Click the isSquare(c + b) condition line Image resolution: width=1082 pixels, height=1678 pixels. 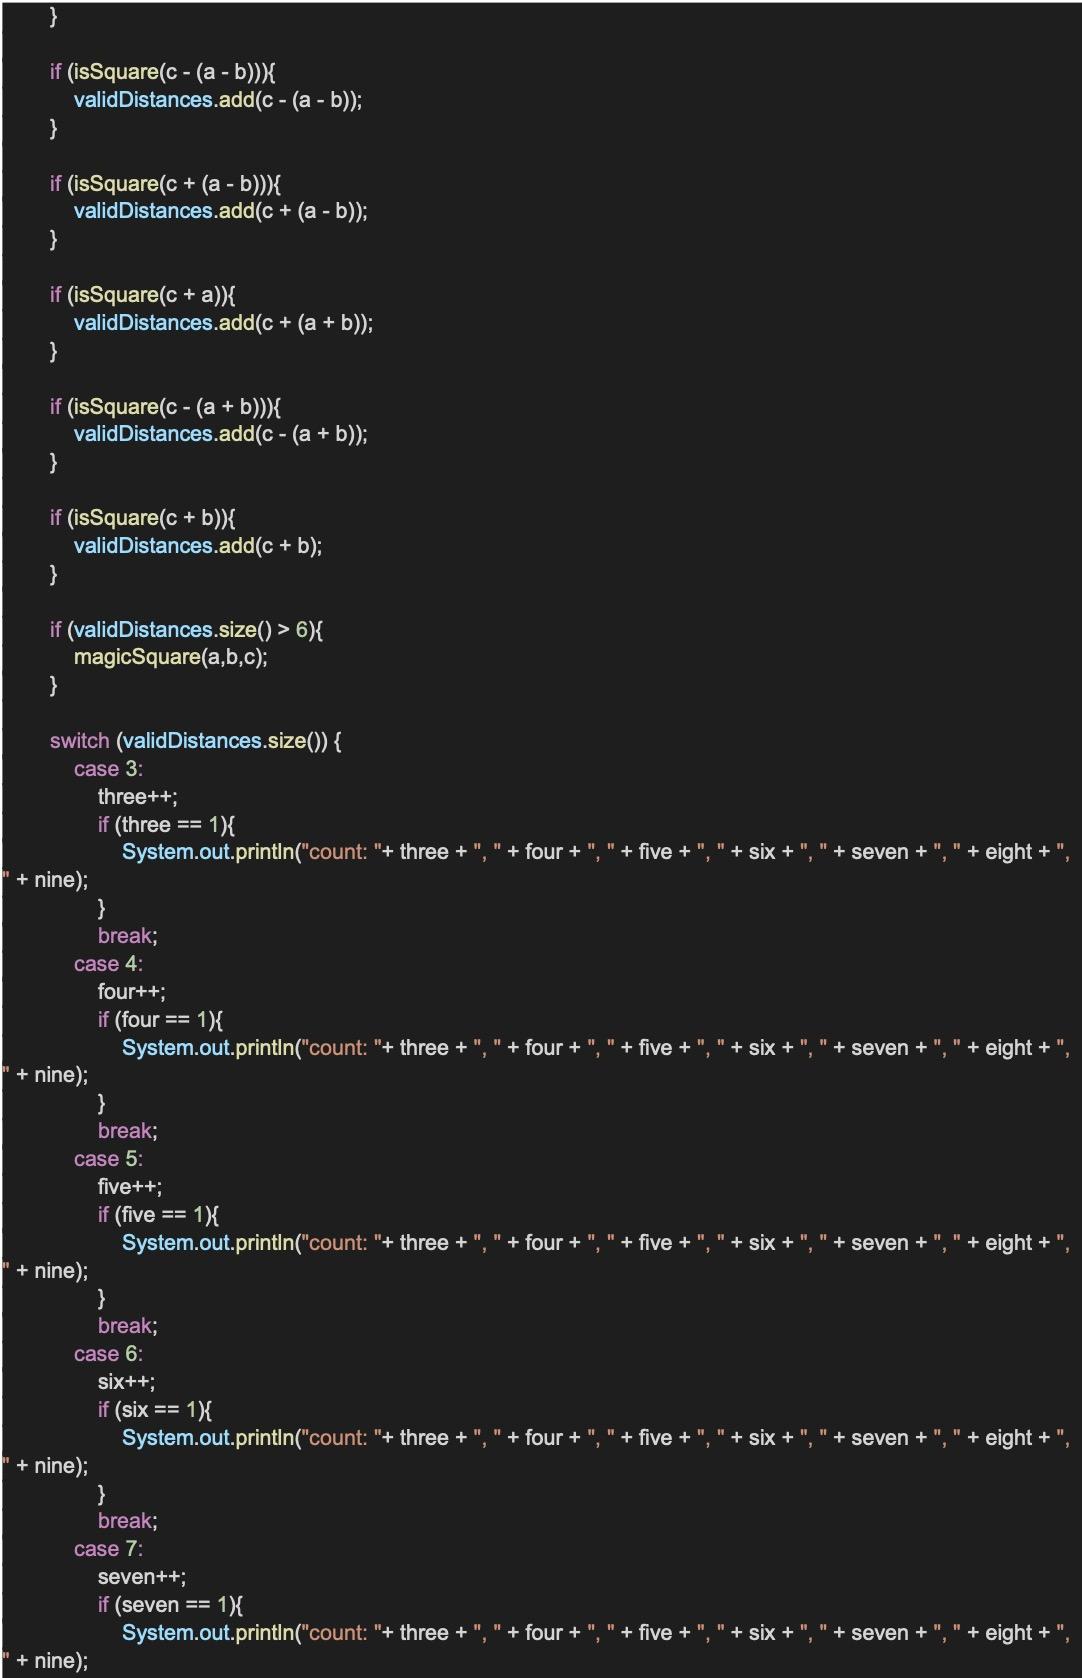[142, 518]
